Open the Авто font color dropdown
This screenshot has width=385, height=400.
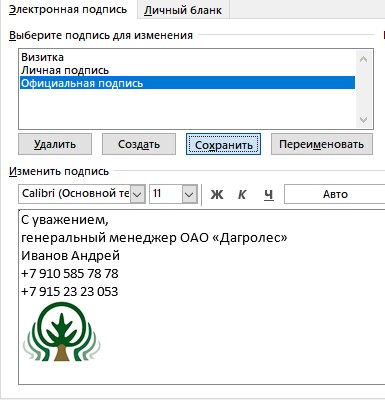point(335,194)
